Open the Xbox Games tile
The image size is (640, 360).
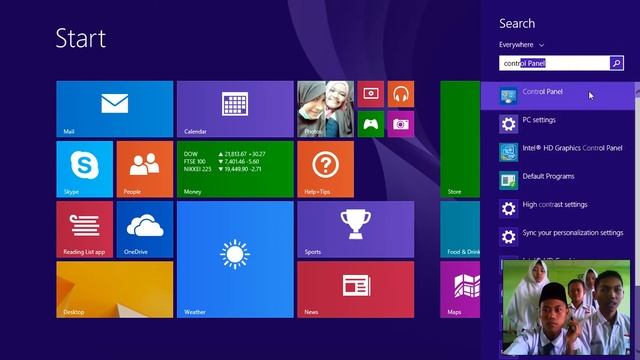coord(371,124)
